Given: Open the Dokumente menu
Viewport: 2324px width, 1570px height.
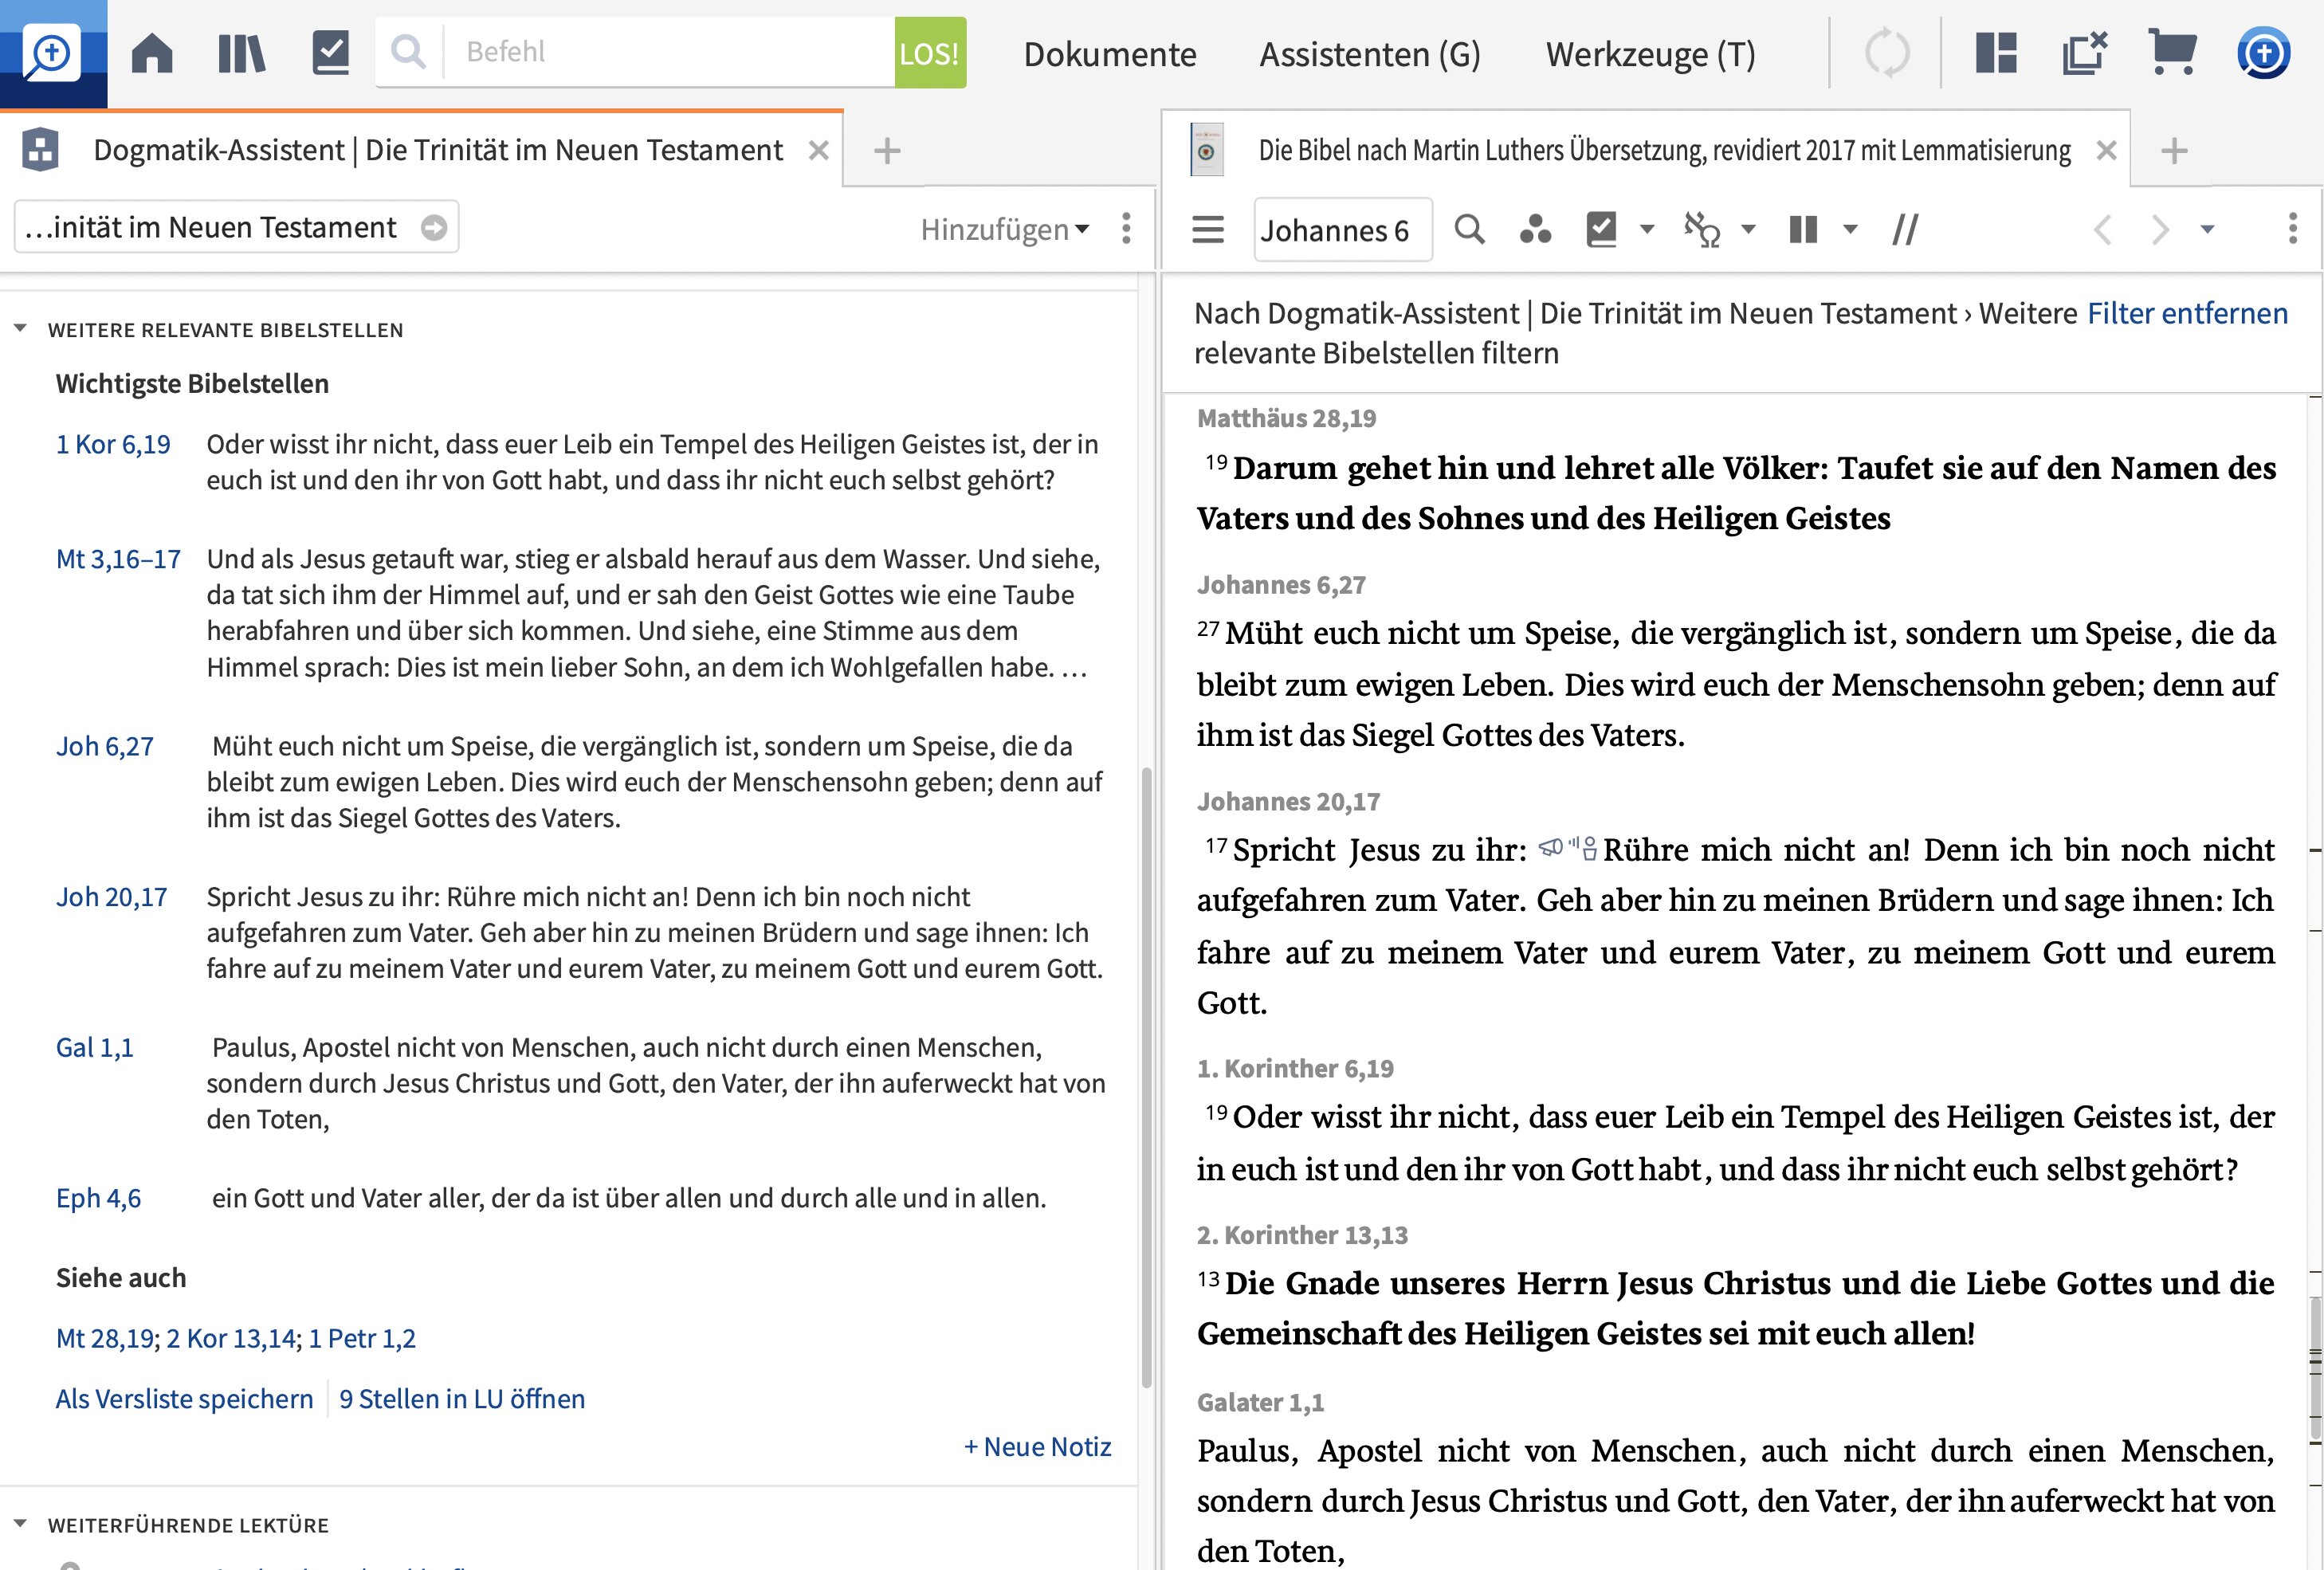Looking at the screenshot, I should click(1110, 54).
